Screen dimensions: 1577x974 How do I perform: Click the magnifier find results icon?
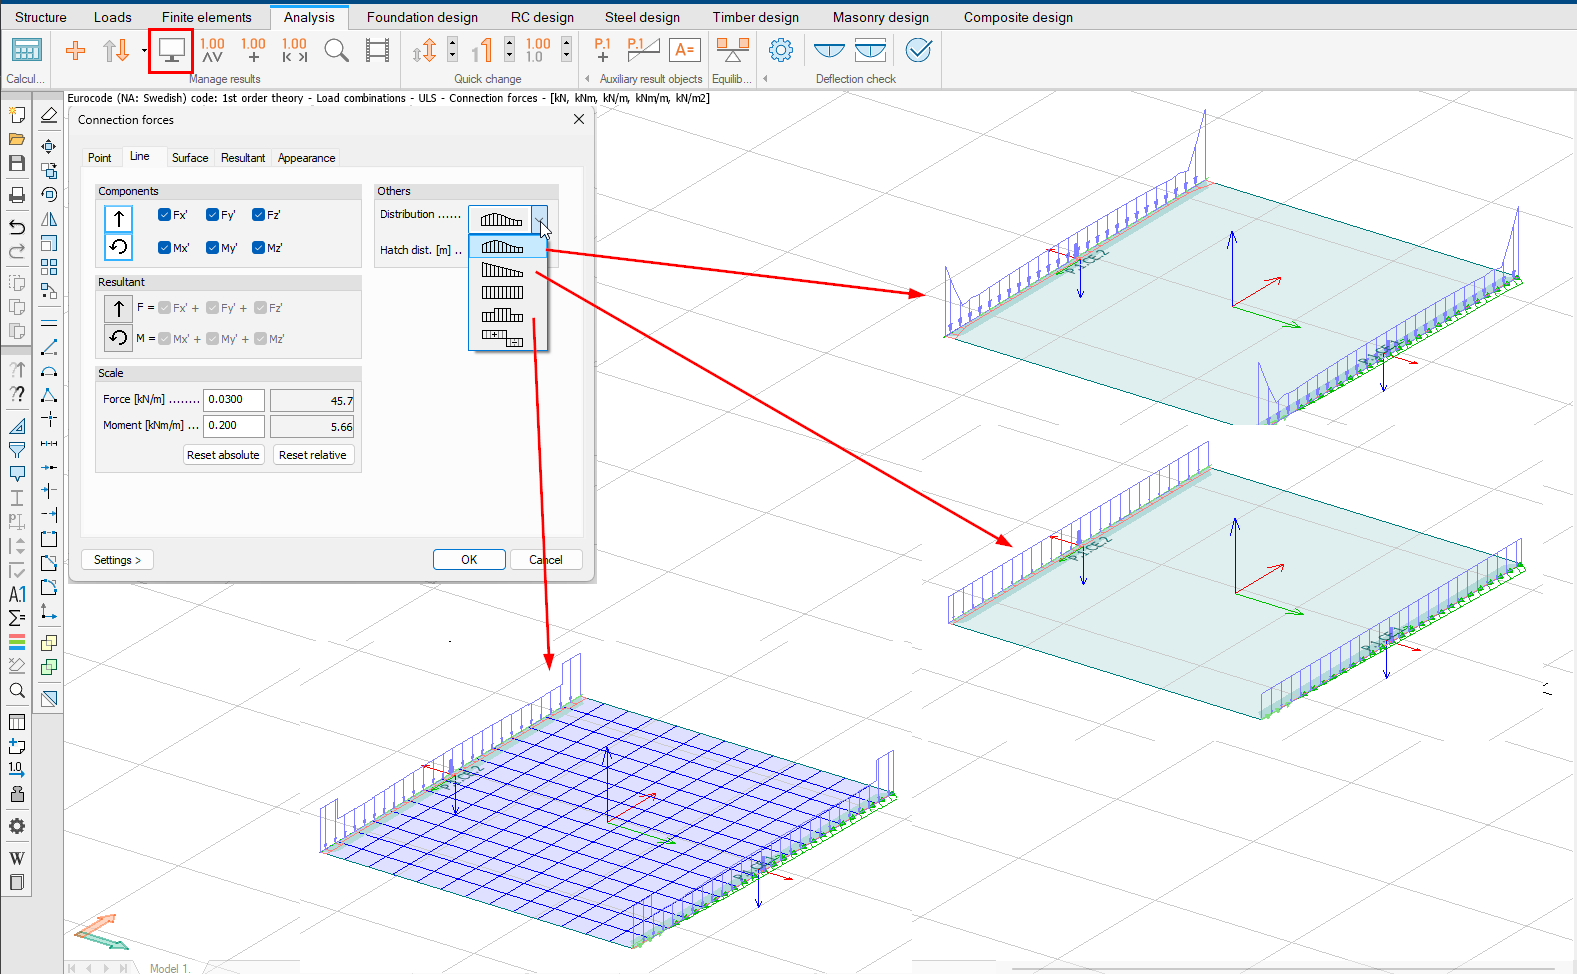[x=337, y=50]
